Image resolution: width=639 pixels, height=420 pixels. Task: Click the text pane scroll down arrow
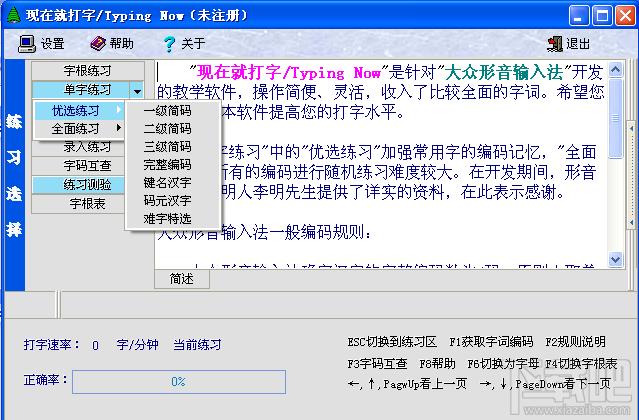[615, 259]
